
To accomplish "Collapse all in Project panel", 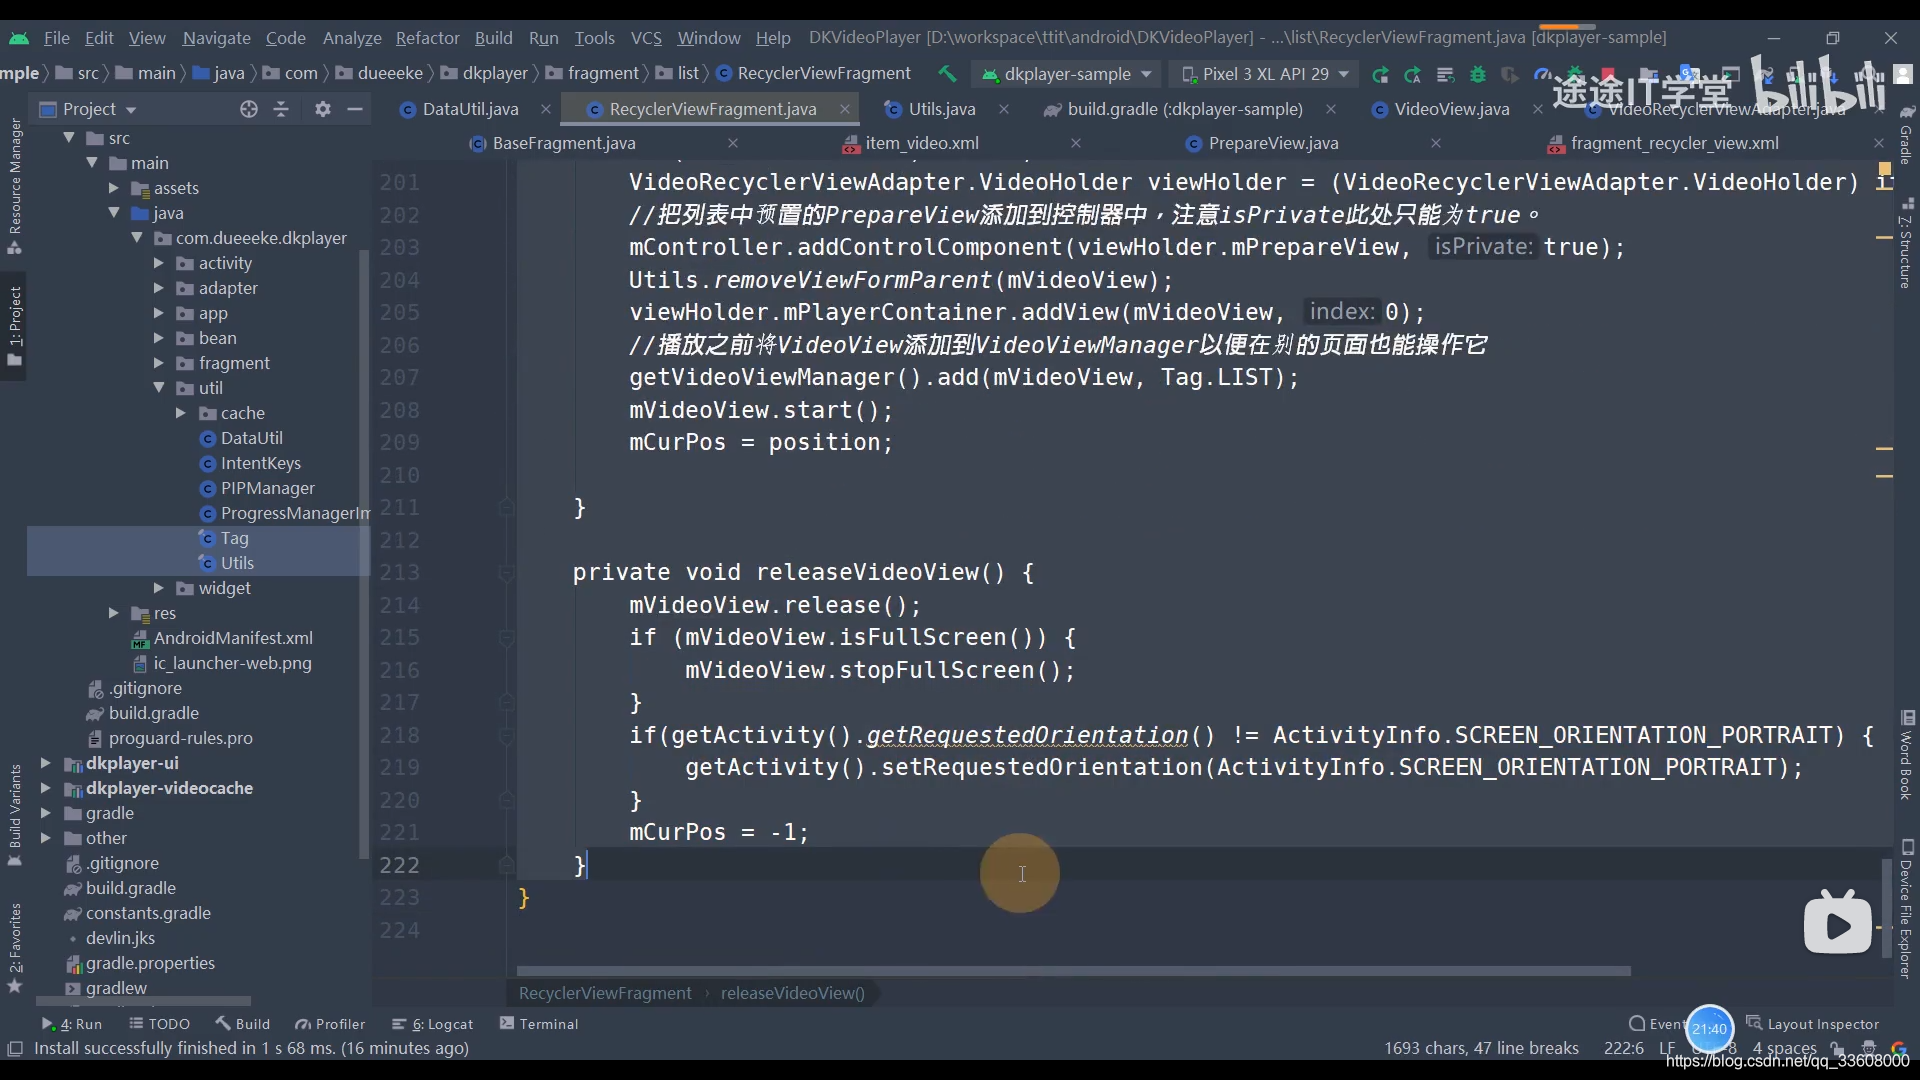I will coord(281,109).
